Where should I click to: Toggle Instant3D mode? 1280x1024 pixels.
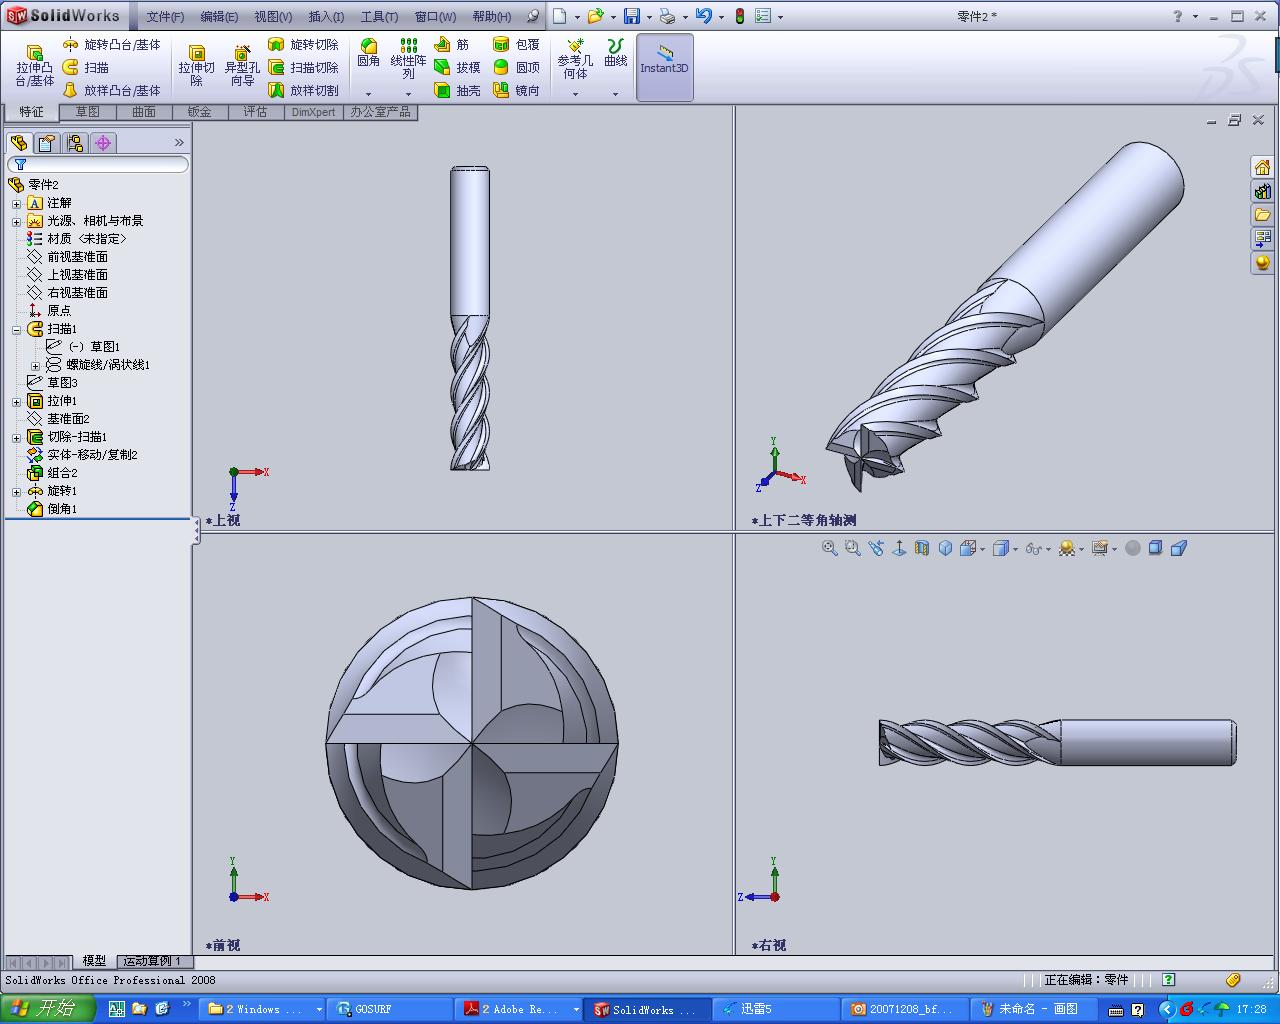(665, 68)
